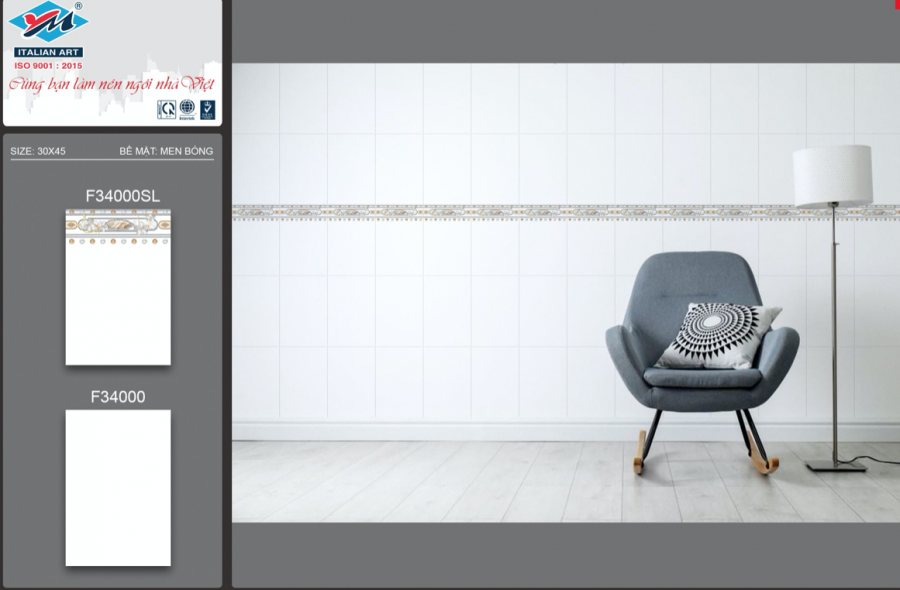The width and height of the screenshot is (900, 590).
Task: Click the UKAS checkmark certification icon
Action: pos(207,109)
